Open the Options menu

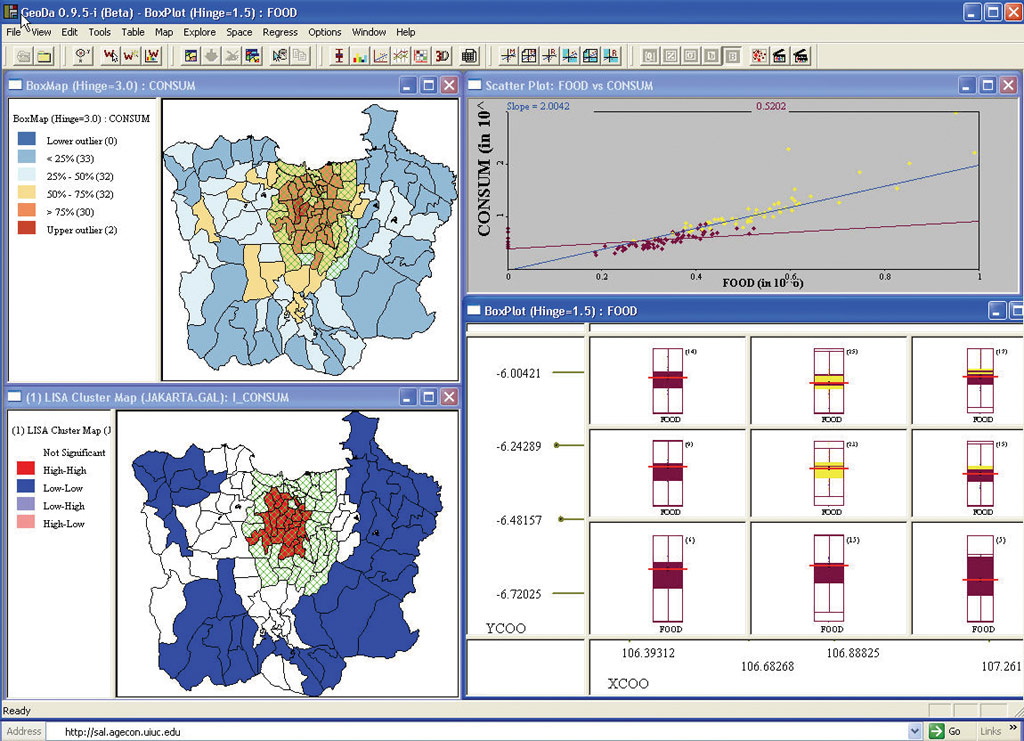pyautogui.click(x=325, y=32)
